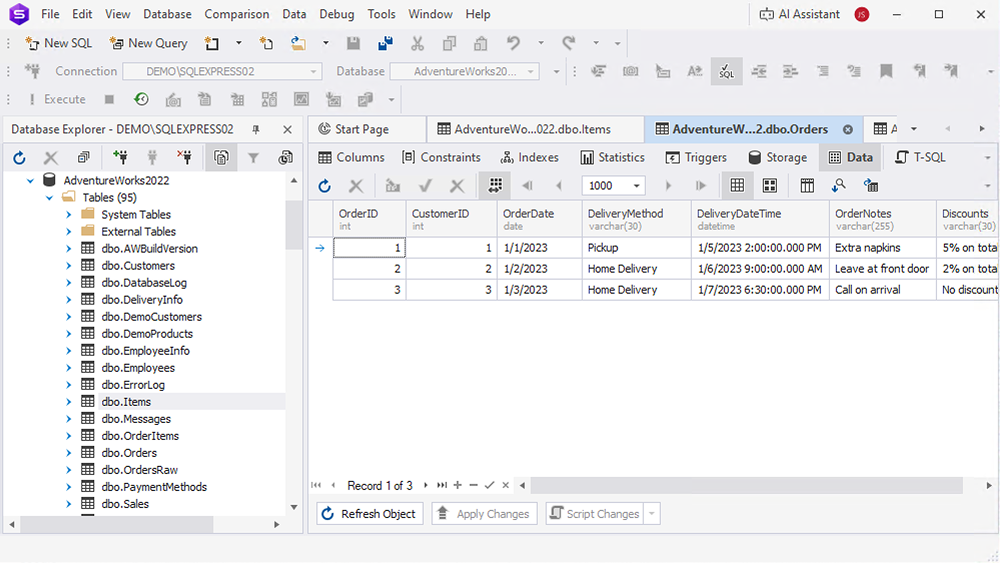The height and width of the screenshot is (563, 1000).
Task: Click the column chooser icon in data toolbar
Action: tap(807, 186)
